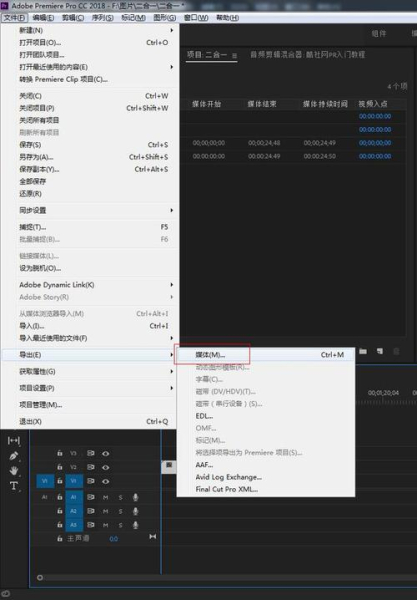Toggle the A1 track lock

click(60, 497)
